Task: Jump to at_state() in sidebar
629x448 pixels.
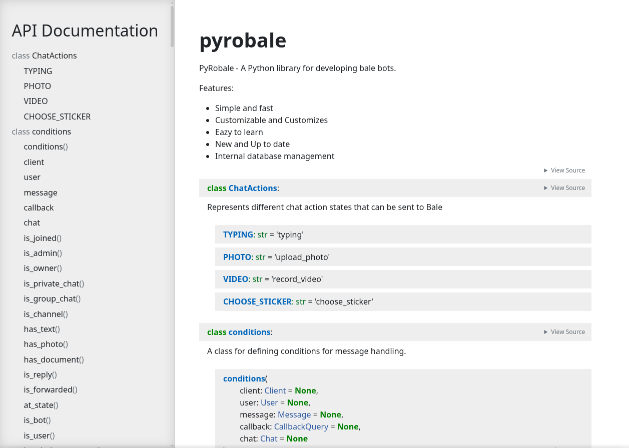Action: click(41, 405)
